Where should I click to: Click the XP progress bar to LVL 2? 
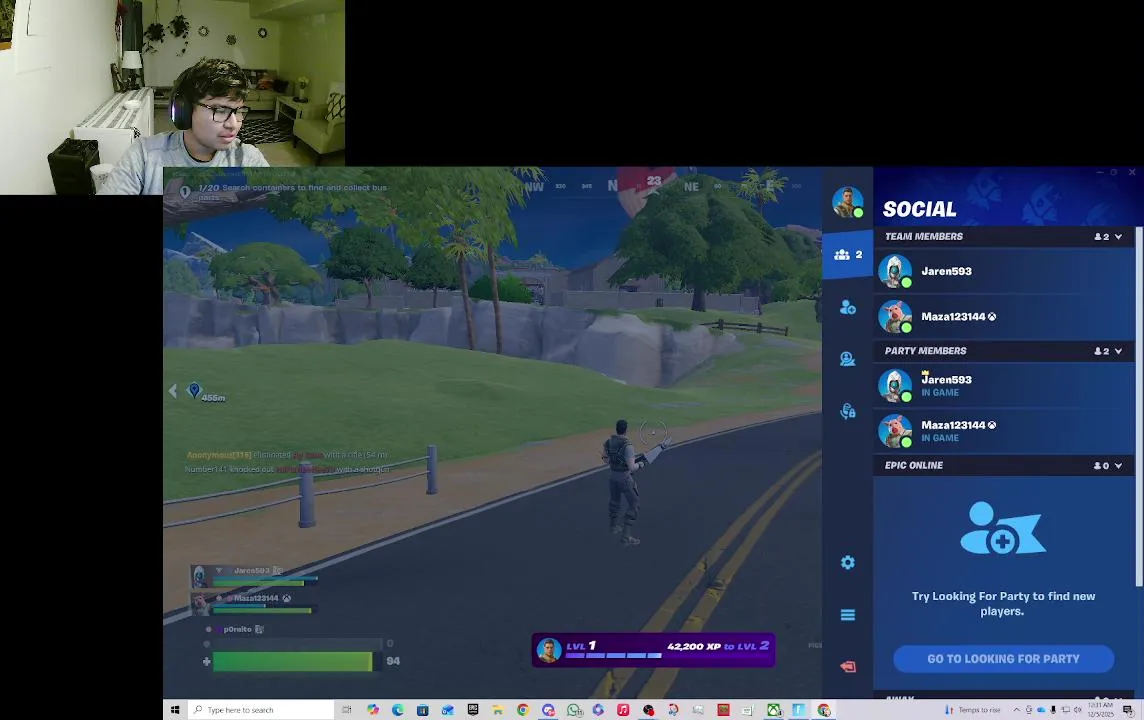tap(614, 656)
